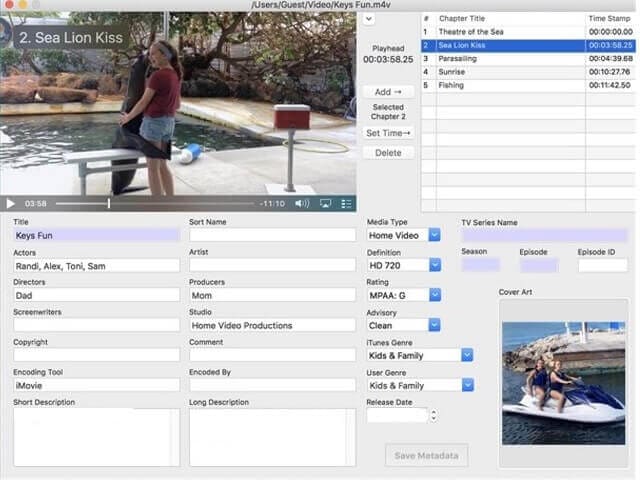The height and width of the screenshot is (482, 640).
Task: Click the Studio field
Action: tap(272, 325)
